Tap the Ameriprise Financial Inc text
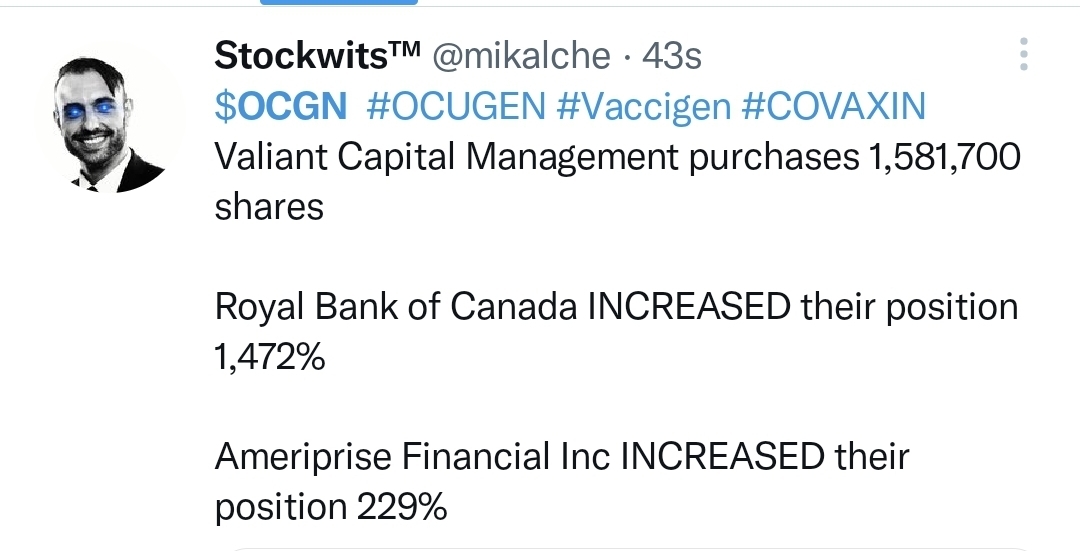The image size is (1080, 551). tap(412, 457)
